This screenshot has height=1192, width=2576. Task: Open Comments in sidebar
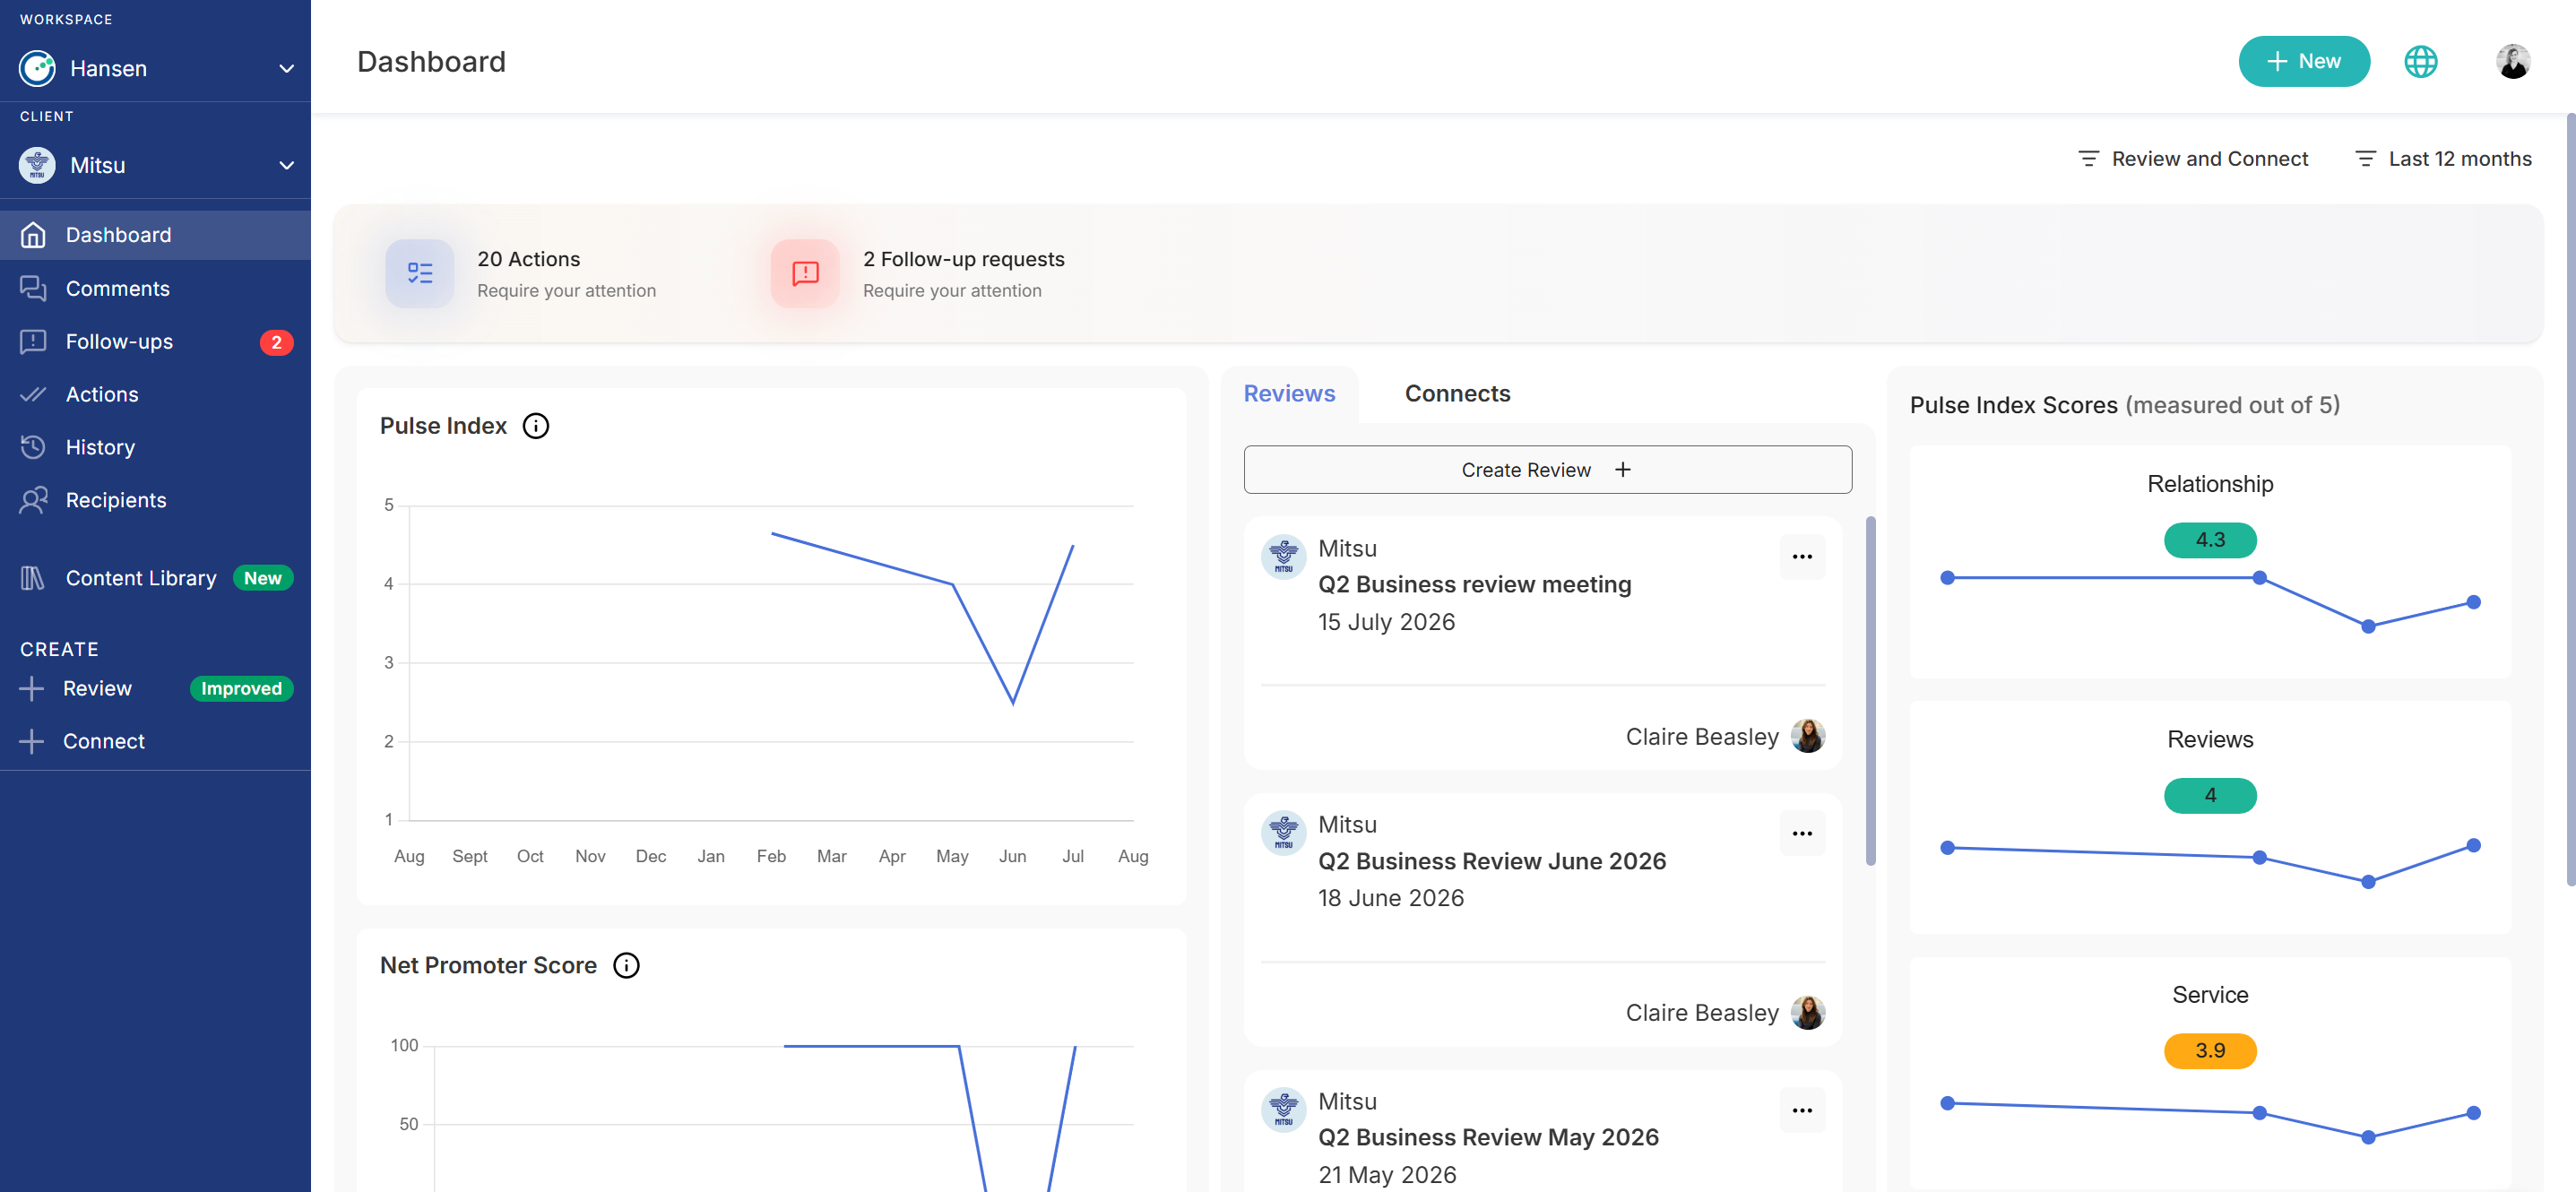point(155,288)
